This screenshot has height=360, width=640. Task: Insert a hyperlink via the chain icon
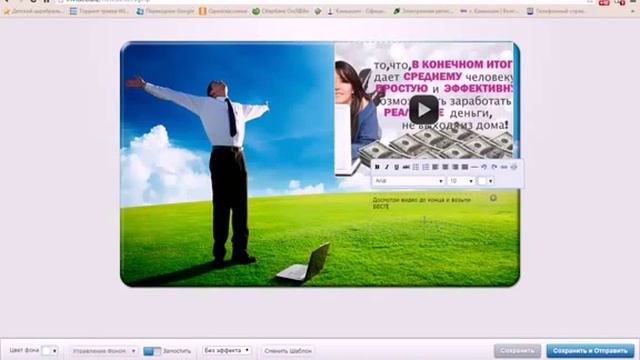pyautogui.click(x=504, y=167)
